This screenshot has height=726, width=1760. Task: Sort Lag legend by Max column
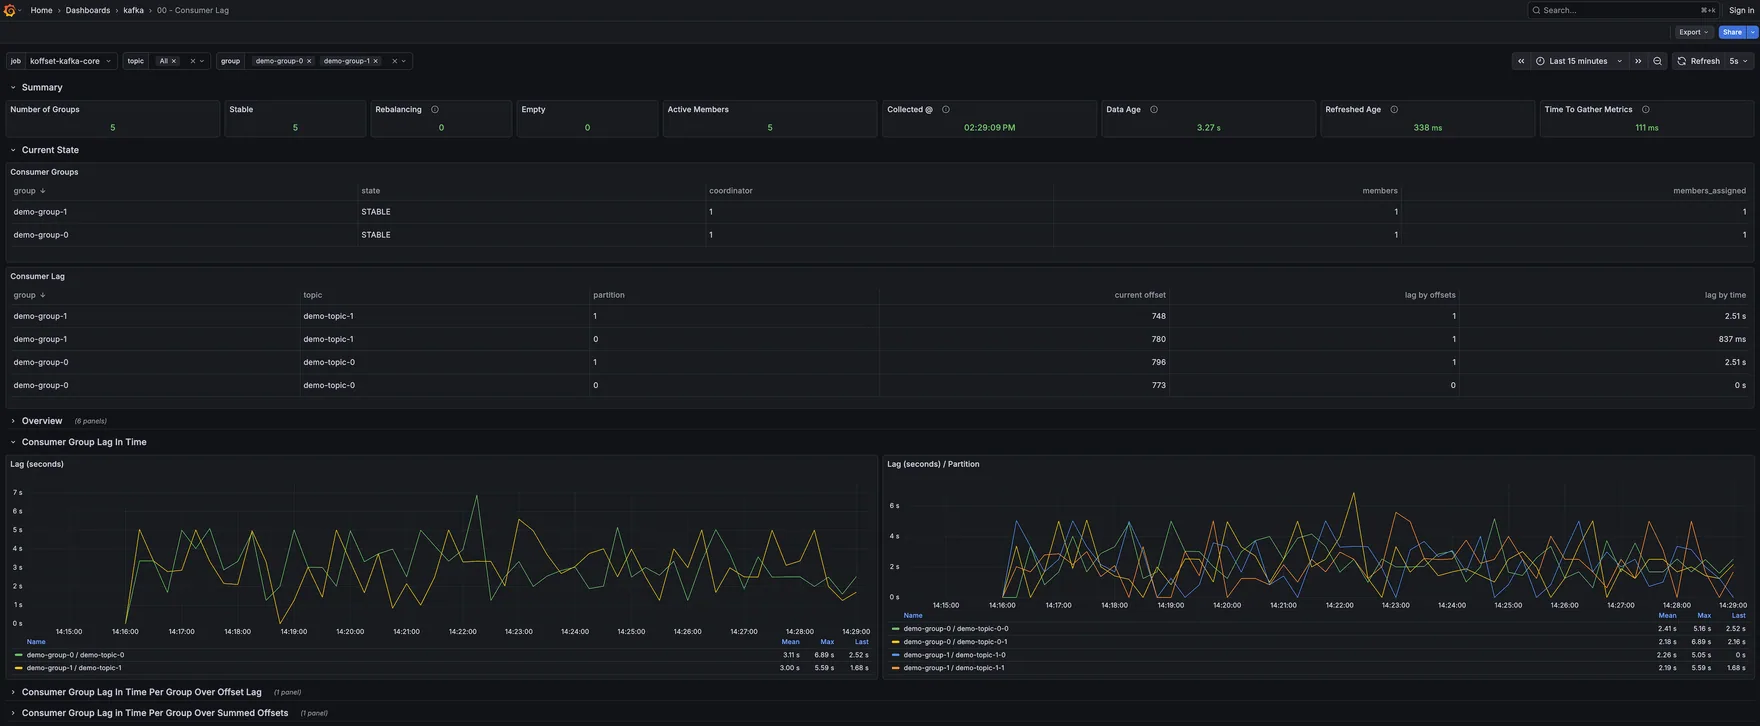(827, 642)
